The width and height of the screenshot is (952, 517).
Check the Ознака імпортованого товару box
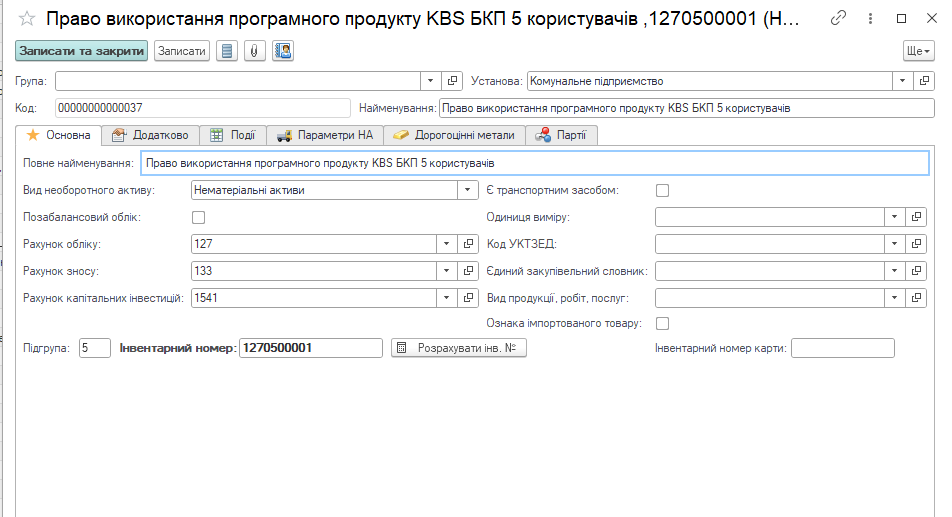(662, 323)
